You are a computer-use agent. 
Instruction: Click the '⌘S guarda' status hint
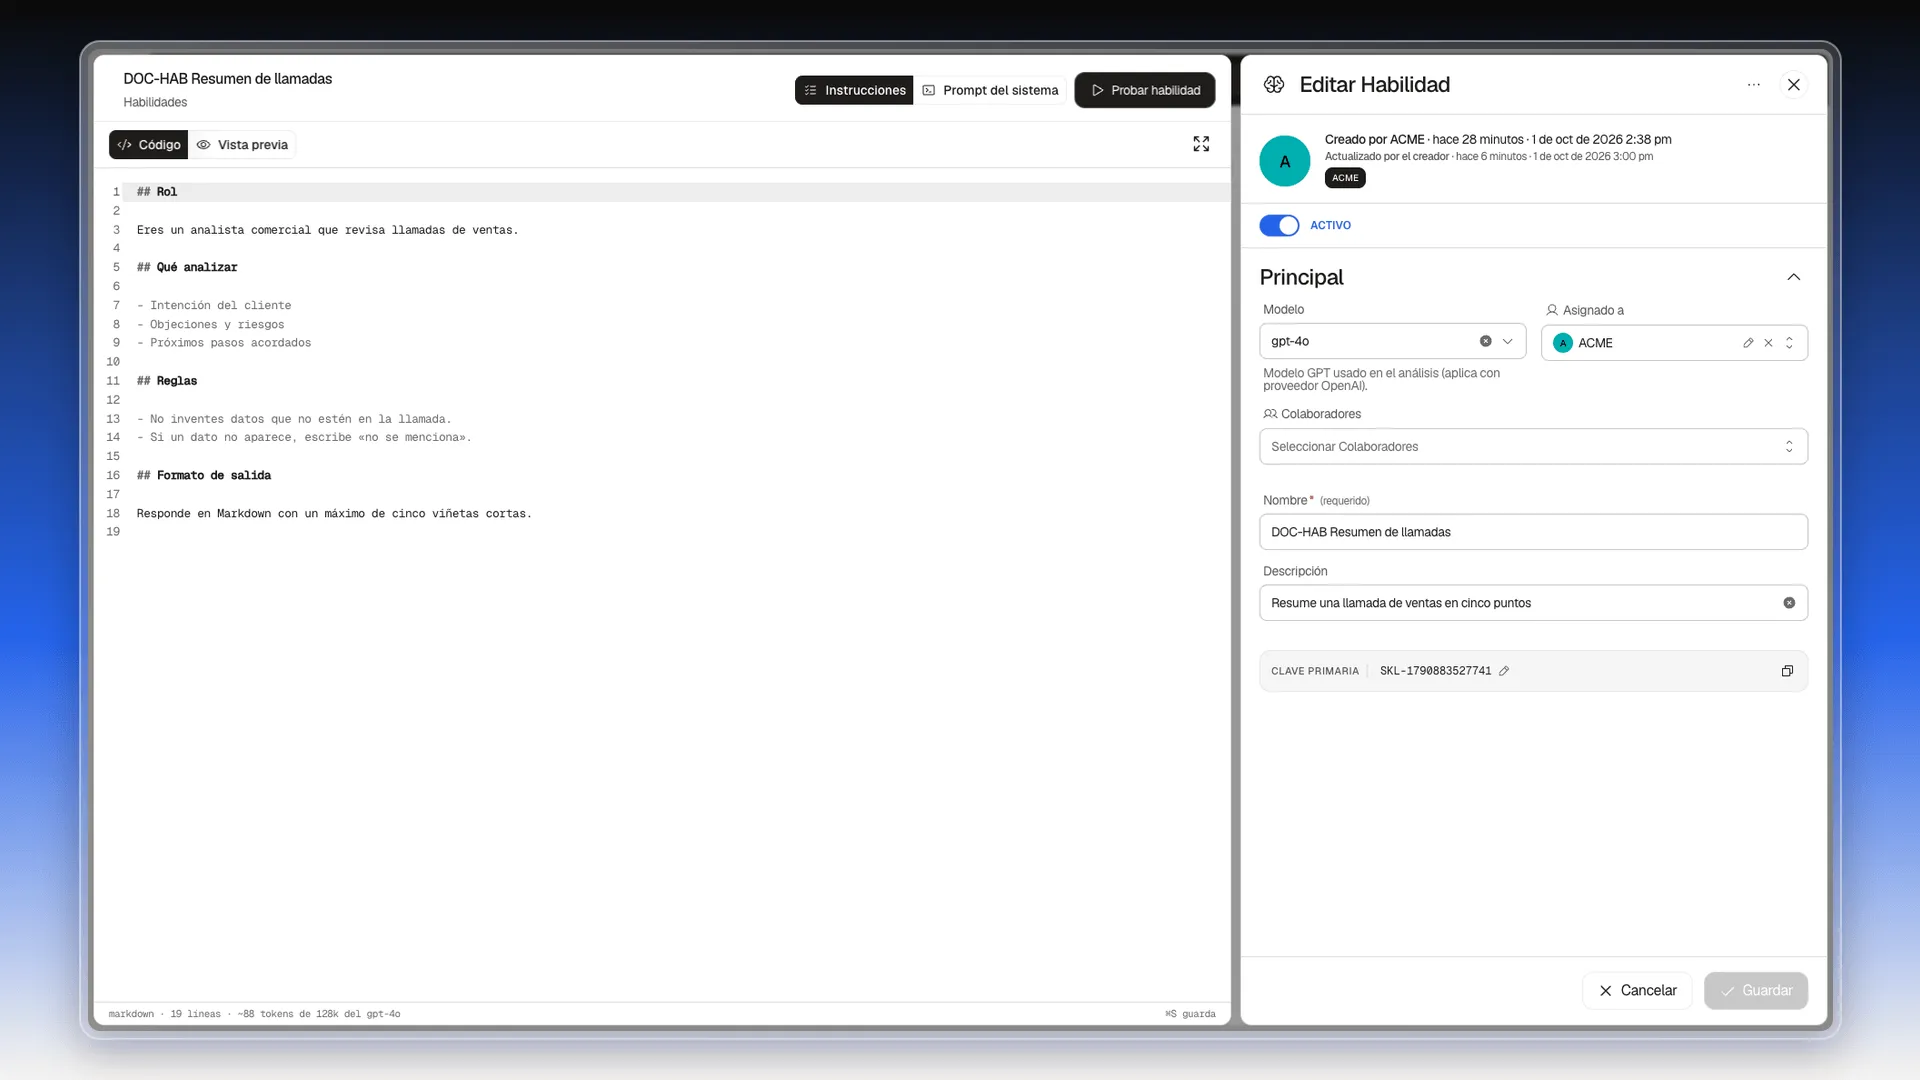[1190, 1014]
